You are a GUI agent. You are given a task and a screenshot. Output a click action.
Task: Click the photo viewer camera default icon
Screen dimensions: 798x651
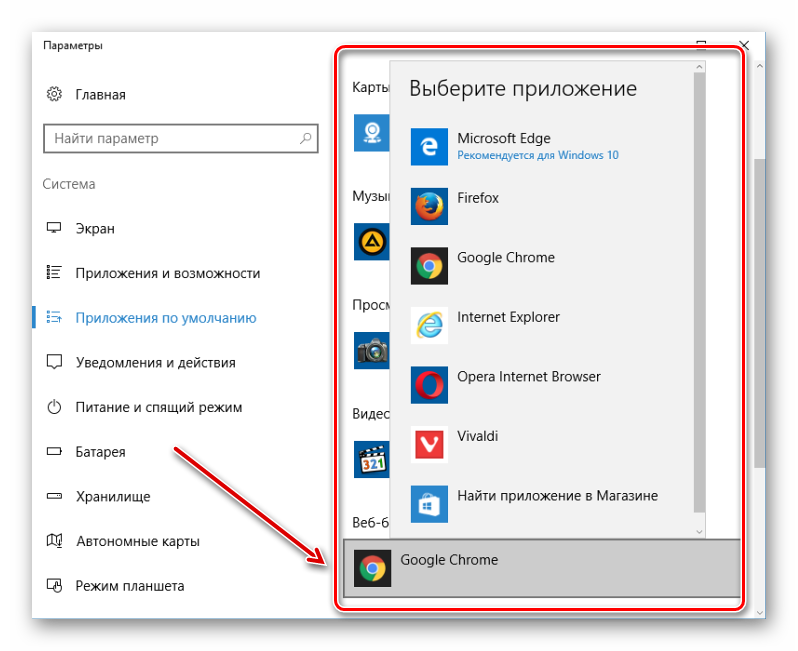pyautogui.click(x=372, y=351)
